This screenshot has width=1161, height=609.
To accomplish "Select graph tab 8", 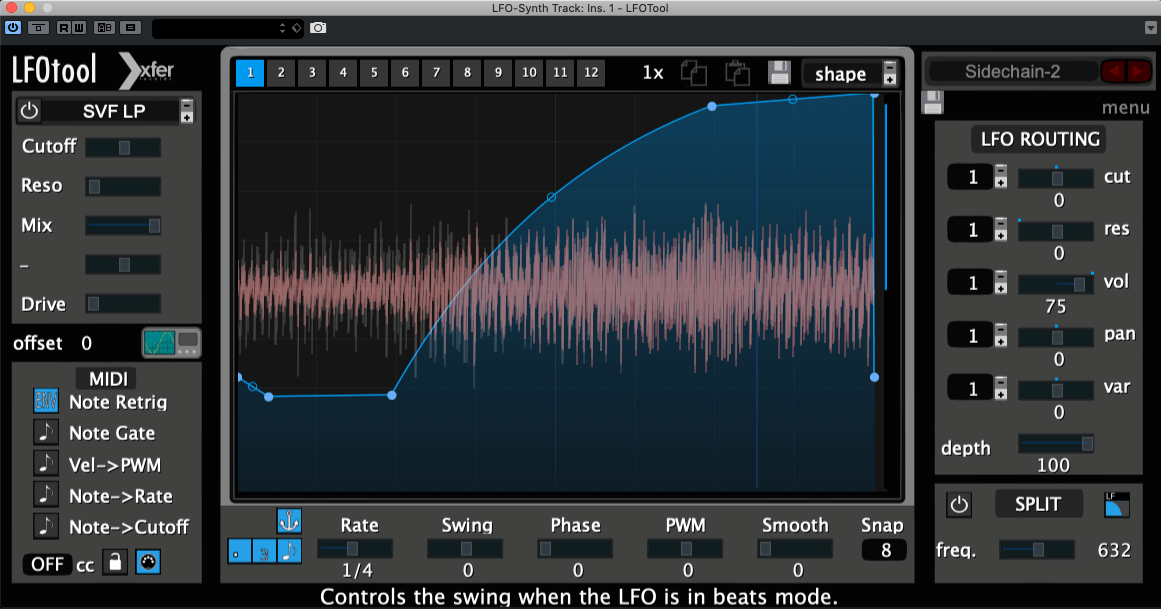I will coord(467,73).
